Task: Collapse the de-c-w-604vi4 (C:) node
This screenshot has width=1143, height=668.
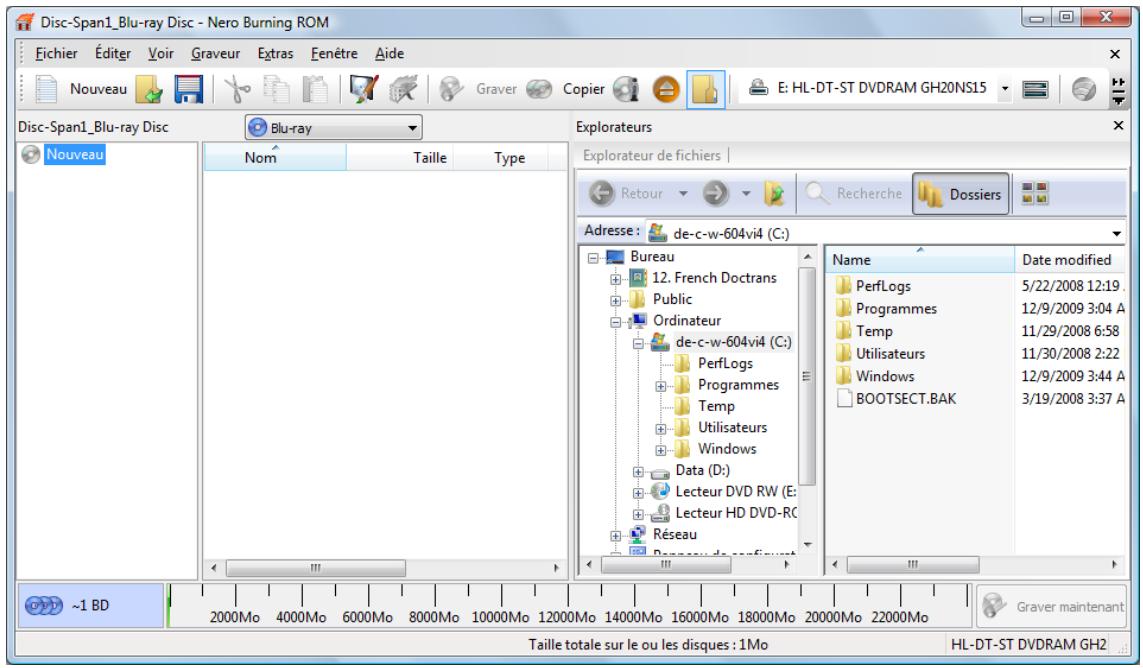Action: click(x=639, y=343)
